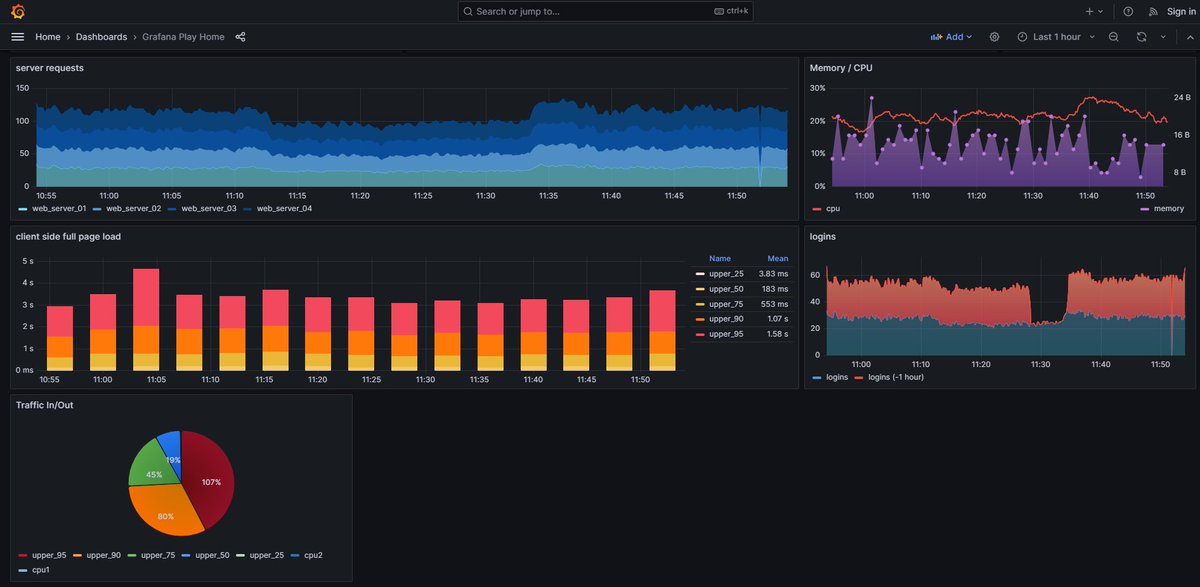
Task: Open the refresh interval dropdown arrow
Action: (x=1163, y=37)
